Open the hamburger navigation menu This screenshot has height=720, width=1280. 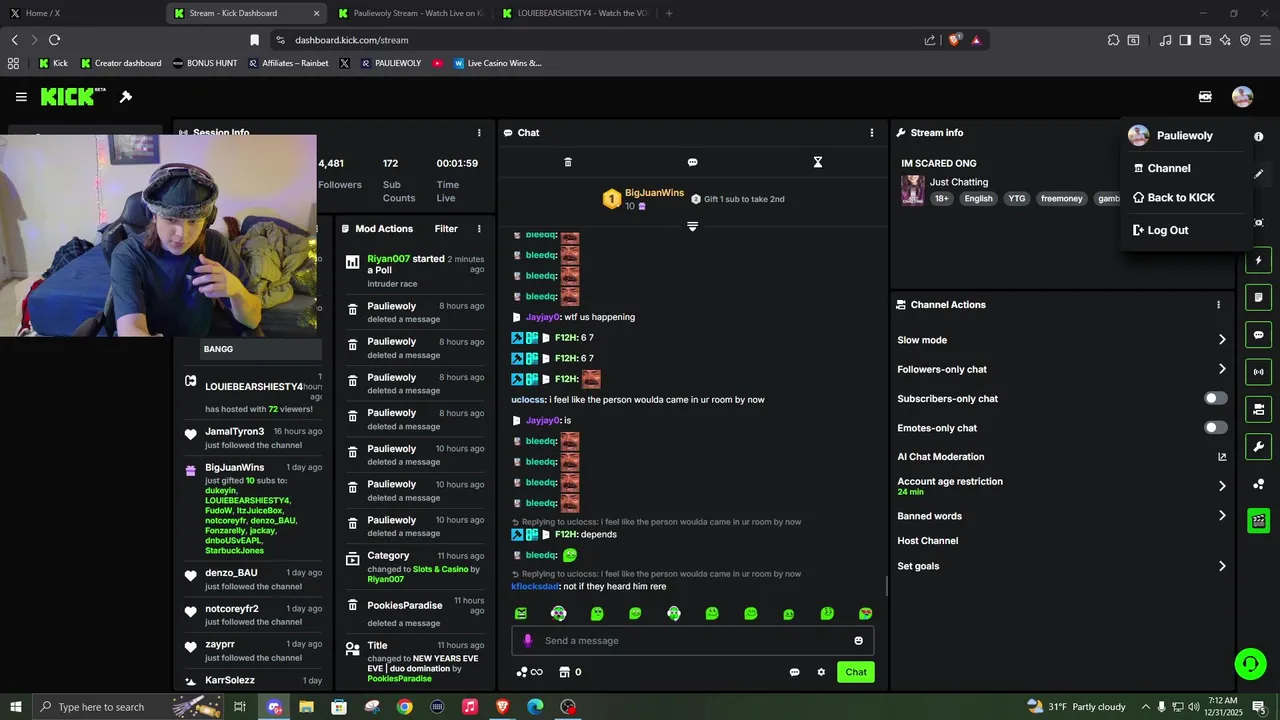tap(21, 97)
